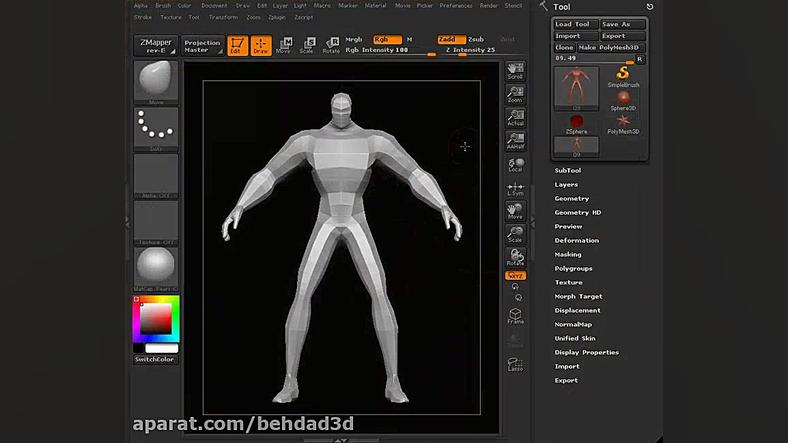The image size is (788, 443).
Task: Select the Rotate tool in top shelf
Action: pos(330,45)
